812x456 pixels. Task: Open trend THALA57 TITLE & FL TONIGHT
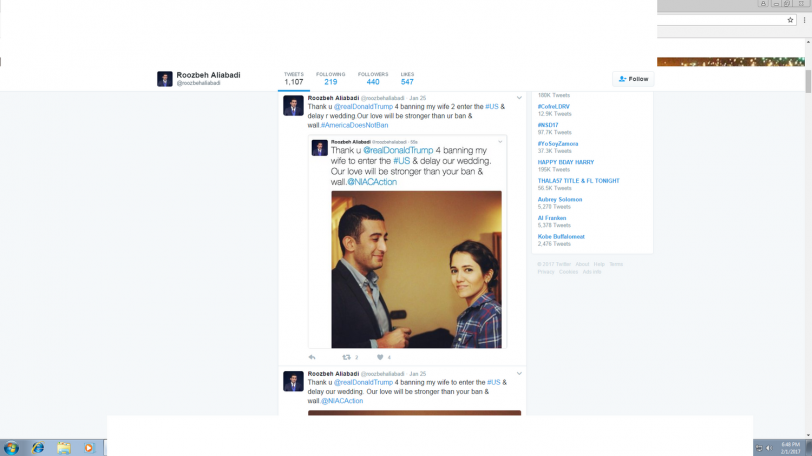point(578,181)
